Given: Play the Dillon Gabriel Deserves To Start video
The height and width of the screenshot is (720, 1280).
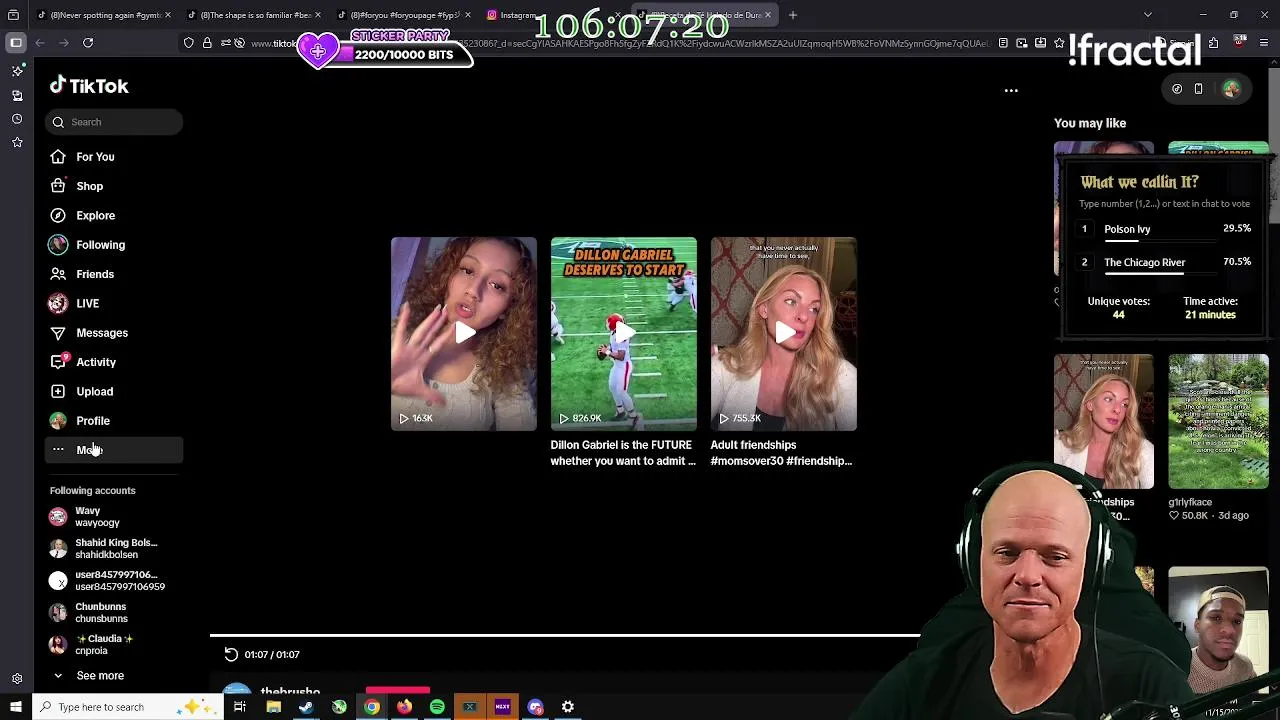Looking at the screenshot, I should coord(624,334).
